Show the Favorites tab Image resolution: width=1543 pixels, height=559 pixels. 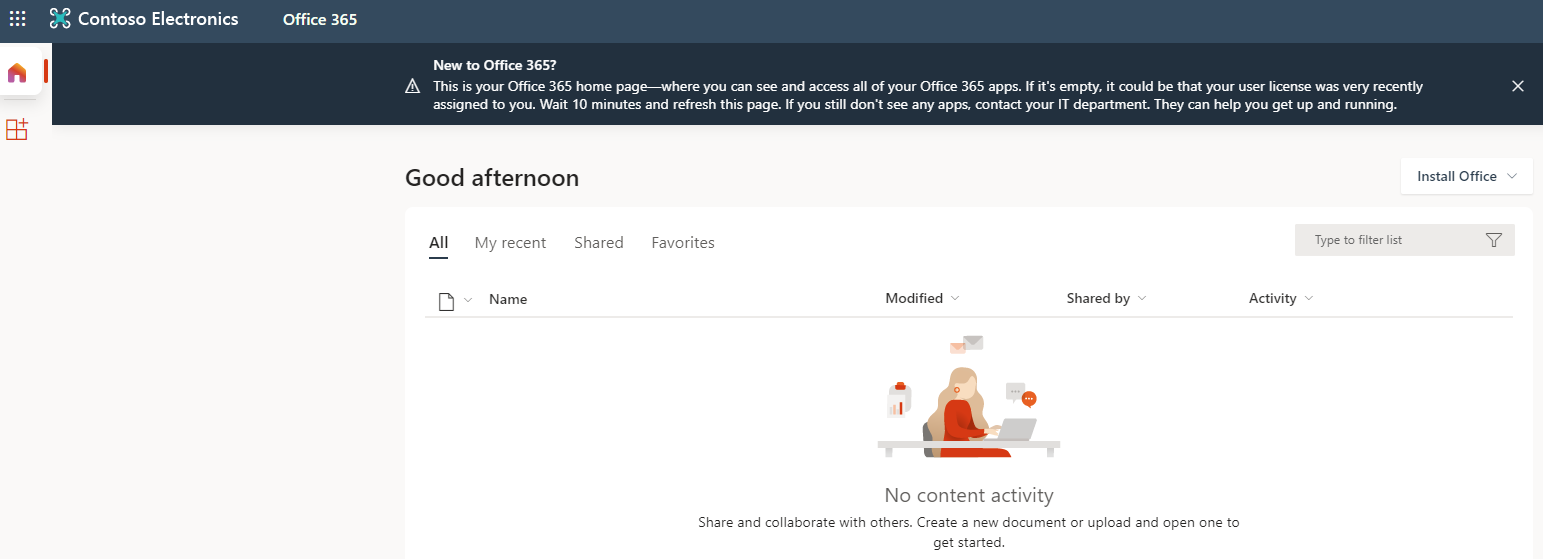point(683,243)
